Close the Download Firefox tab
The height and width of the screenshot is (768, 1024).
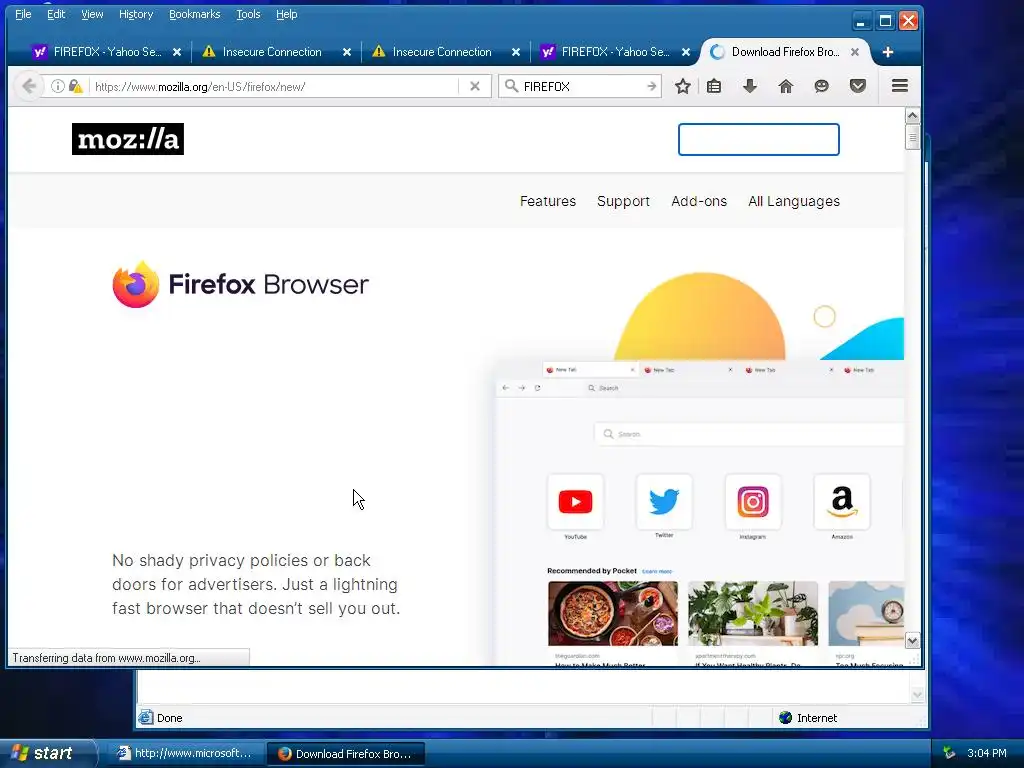[855, 52]
